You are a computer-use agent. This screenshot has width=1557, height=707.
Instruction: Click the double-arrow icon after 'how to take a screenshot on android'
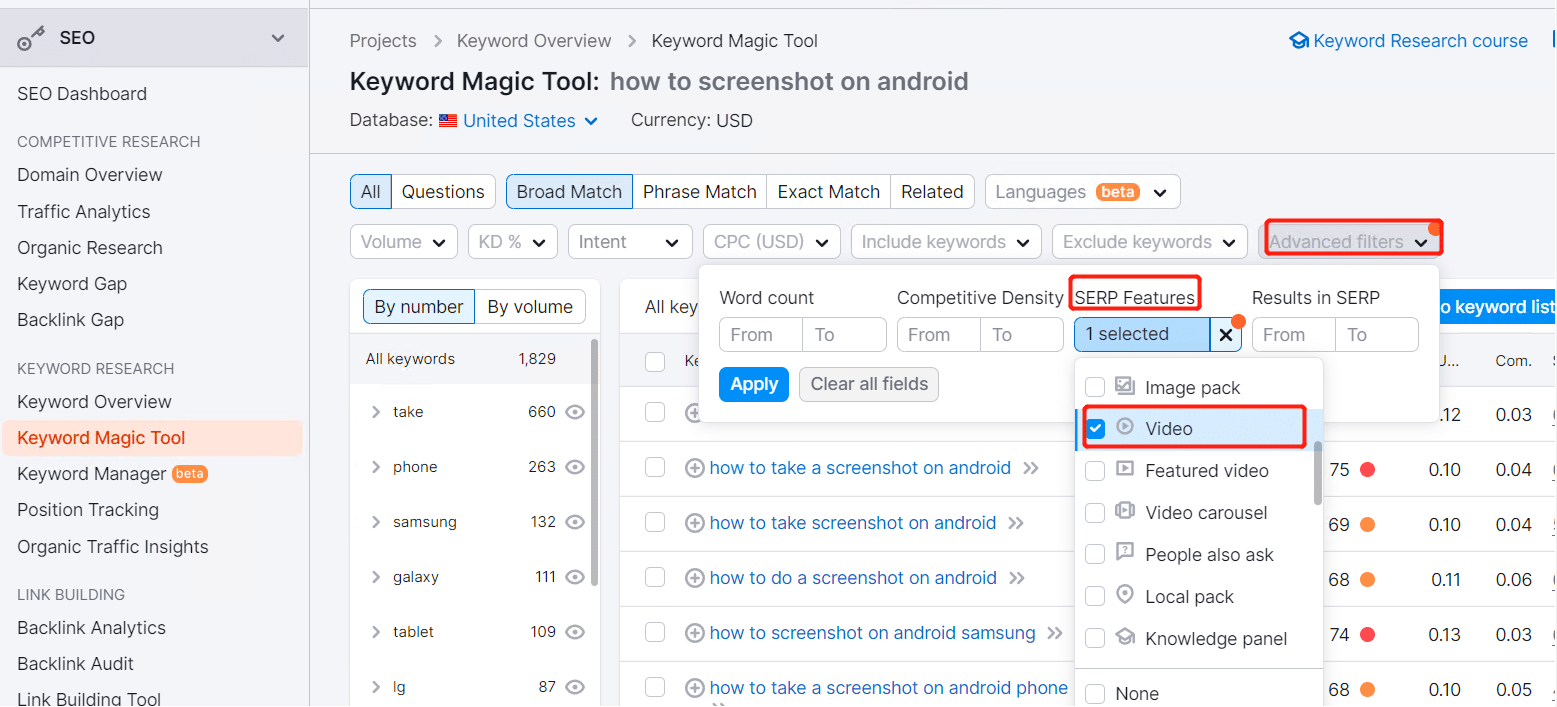(x=1031, y=468)
